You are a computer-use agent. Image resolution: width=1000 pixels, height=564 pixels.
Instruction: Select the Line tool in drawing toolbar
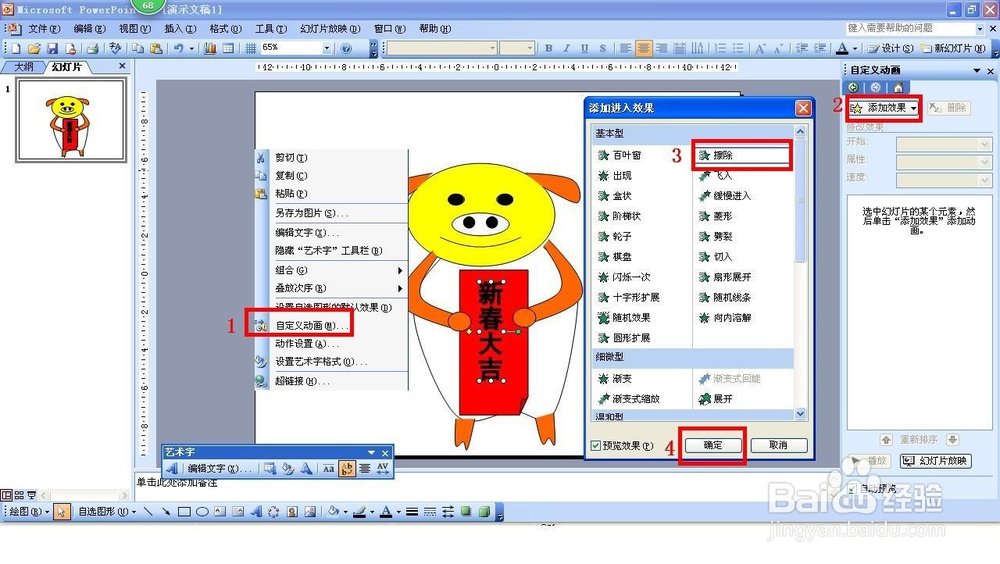point(148,512)
